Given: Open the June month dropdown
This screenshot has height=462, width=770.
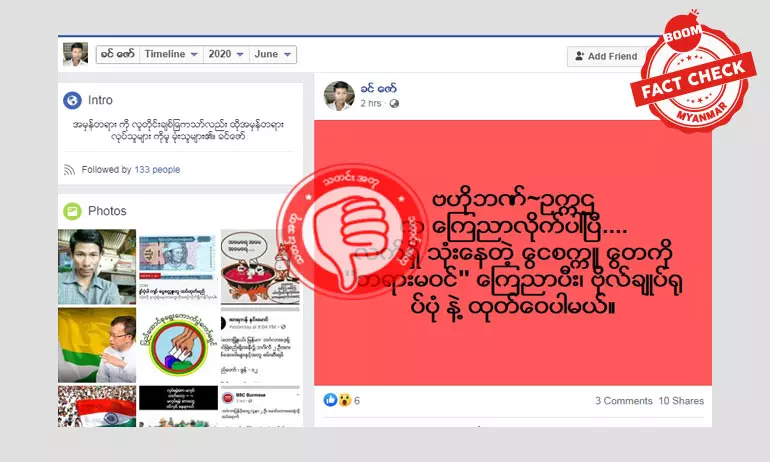Looking at the screenshot, I should tap(273, 54).
